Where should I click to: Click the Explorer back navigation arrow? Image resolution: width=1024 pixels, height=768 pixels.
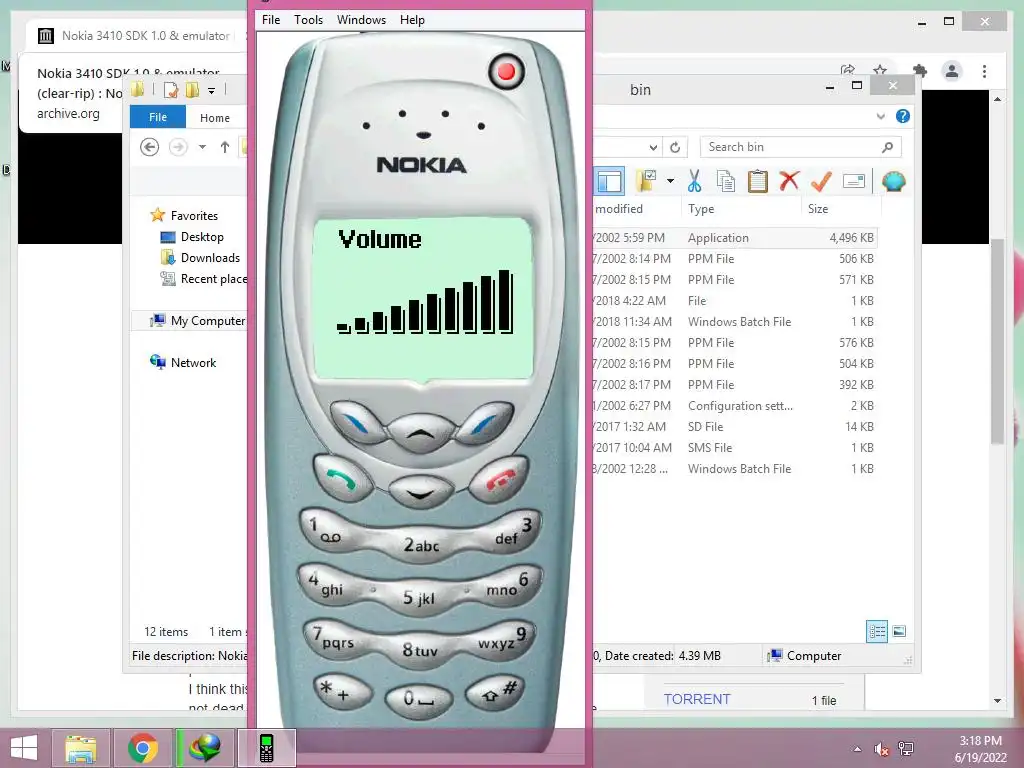click(150, 147)
